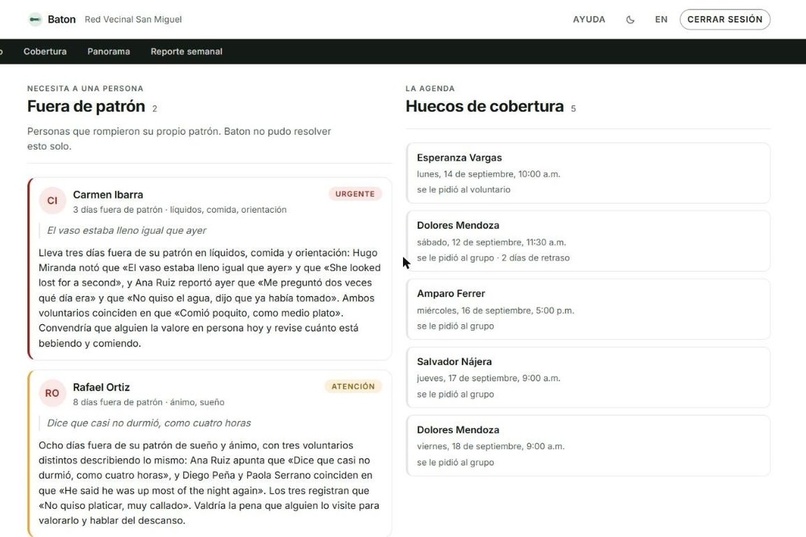Click '2 días de retraso' status text

pos(536,258)
